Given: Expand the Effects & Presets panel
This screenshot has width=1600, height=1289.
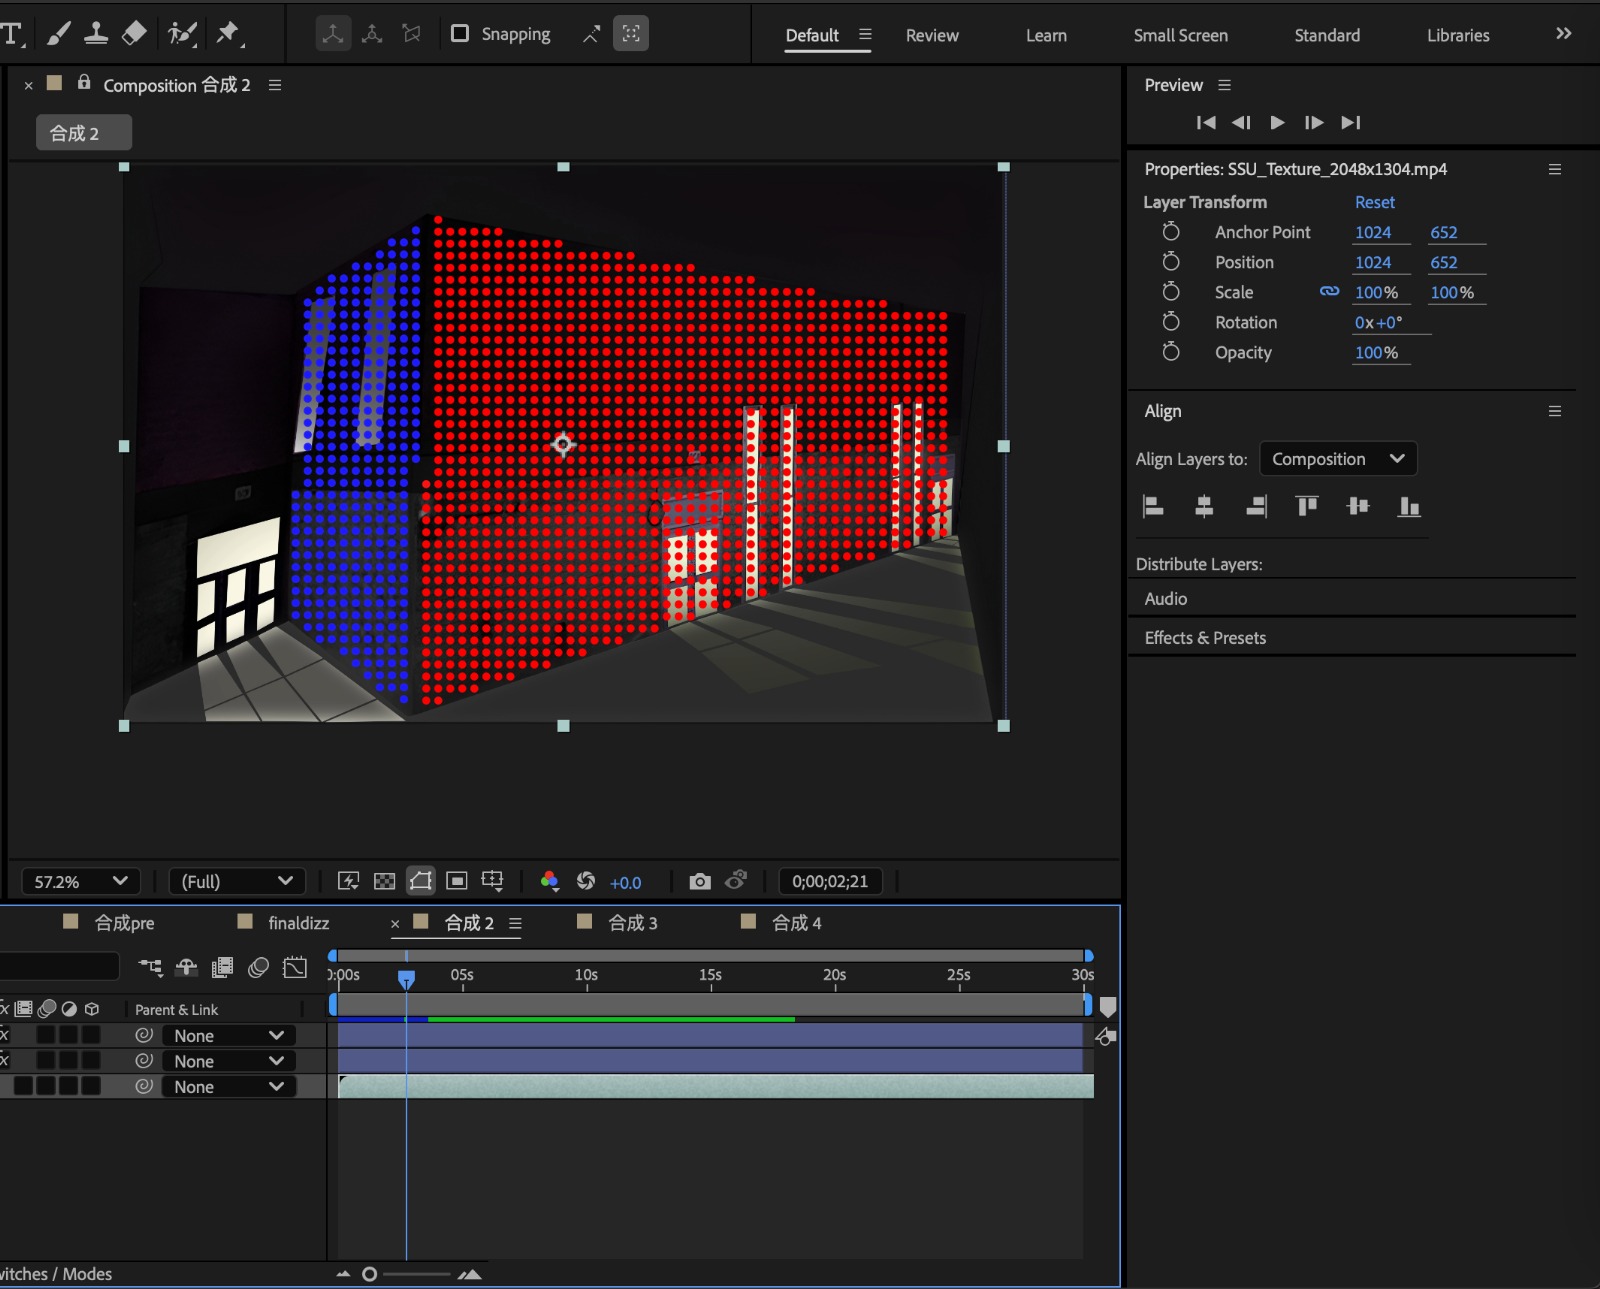Looking at the screenshot, I should click(x=1205, y=638).
